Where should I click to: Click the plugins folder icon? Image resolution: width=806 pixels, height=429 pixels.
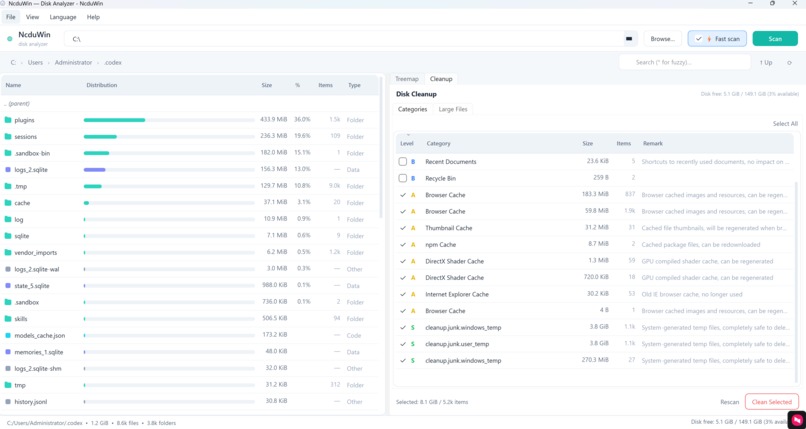8,120
